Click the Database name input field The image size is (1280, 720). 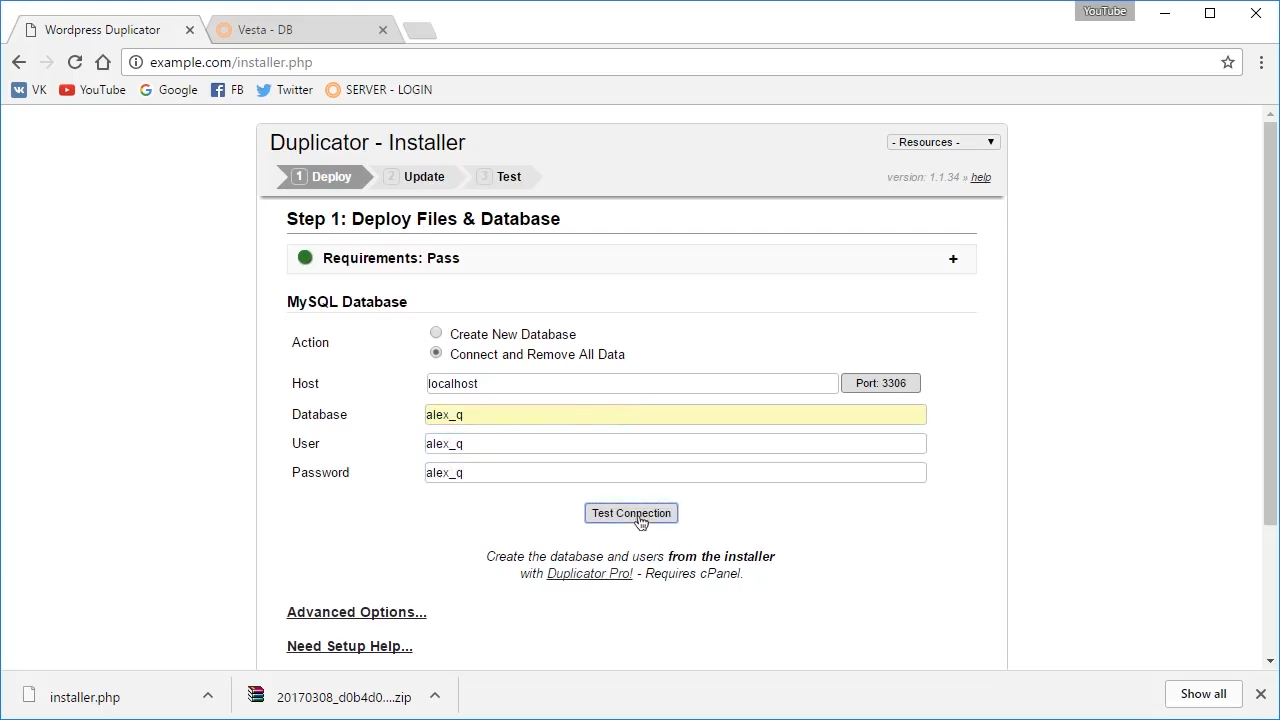pyautogui.click(x=675, y=414)
